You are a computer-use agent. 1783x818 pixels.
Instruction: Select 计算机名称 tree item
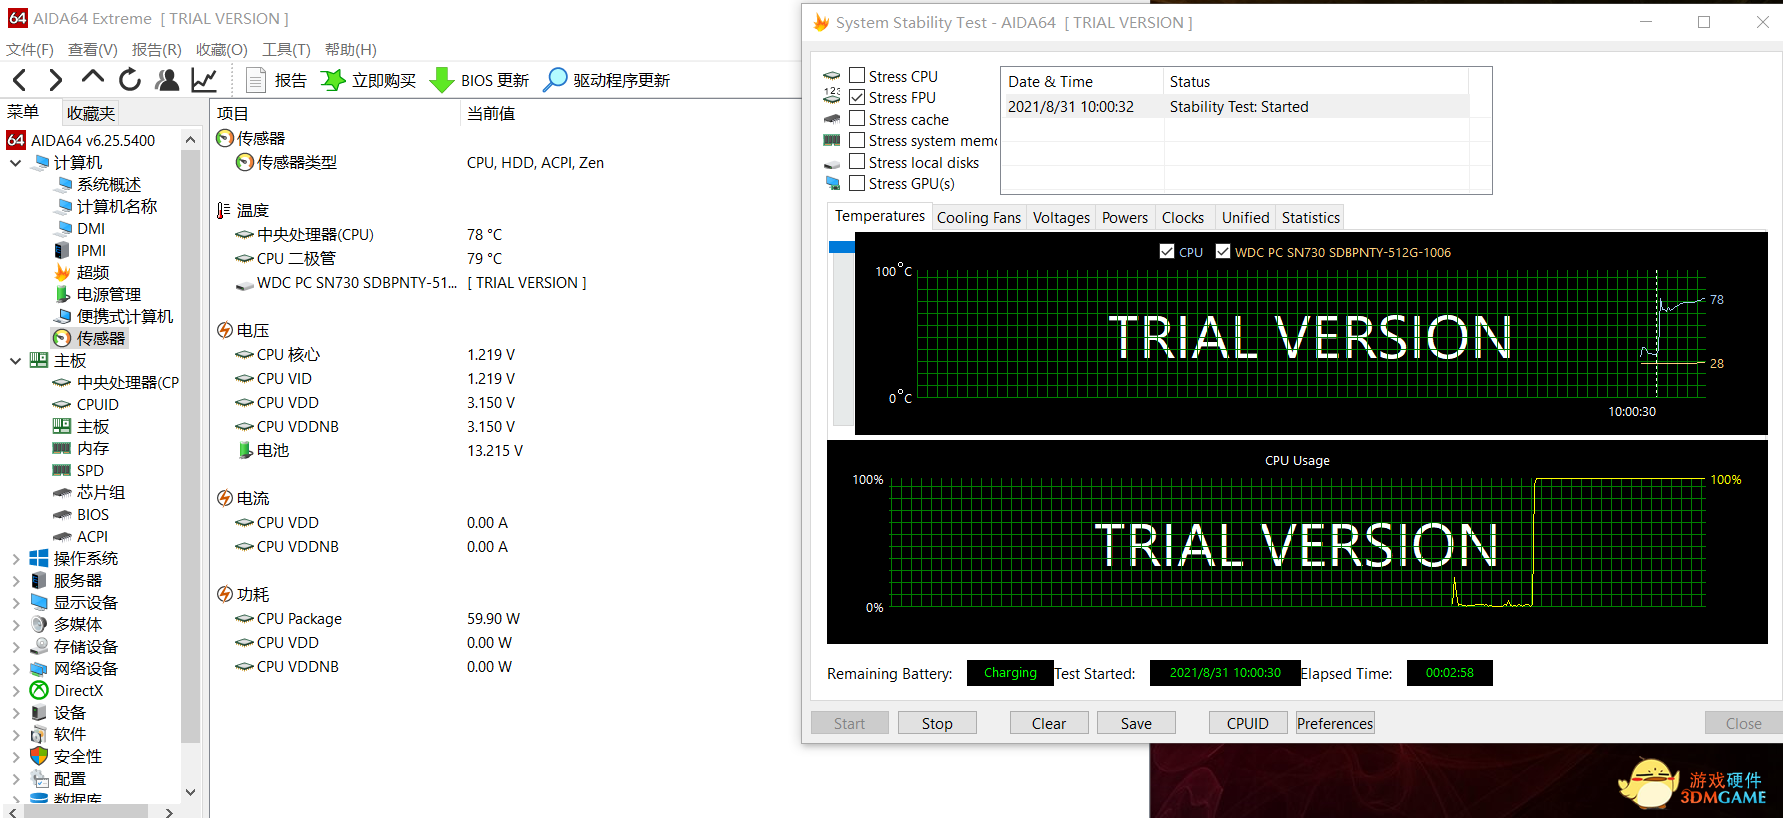coord(117,207)
